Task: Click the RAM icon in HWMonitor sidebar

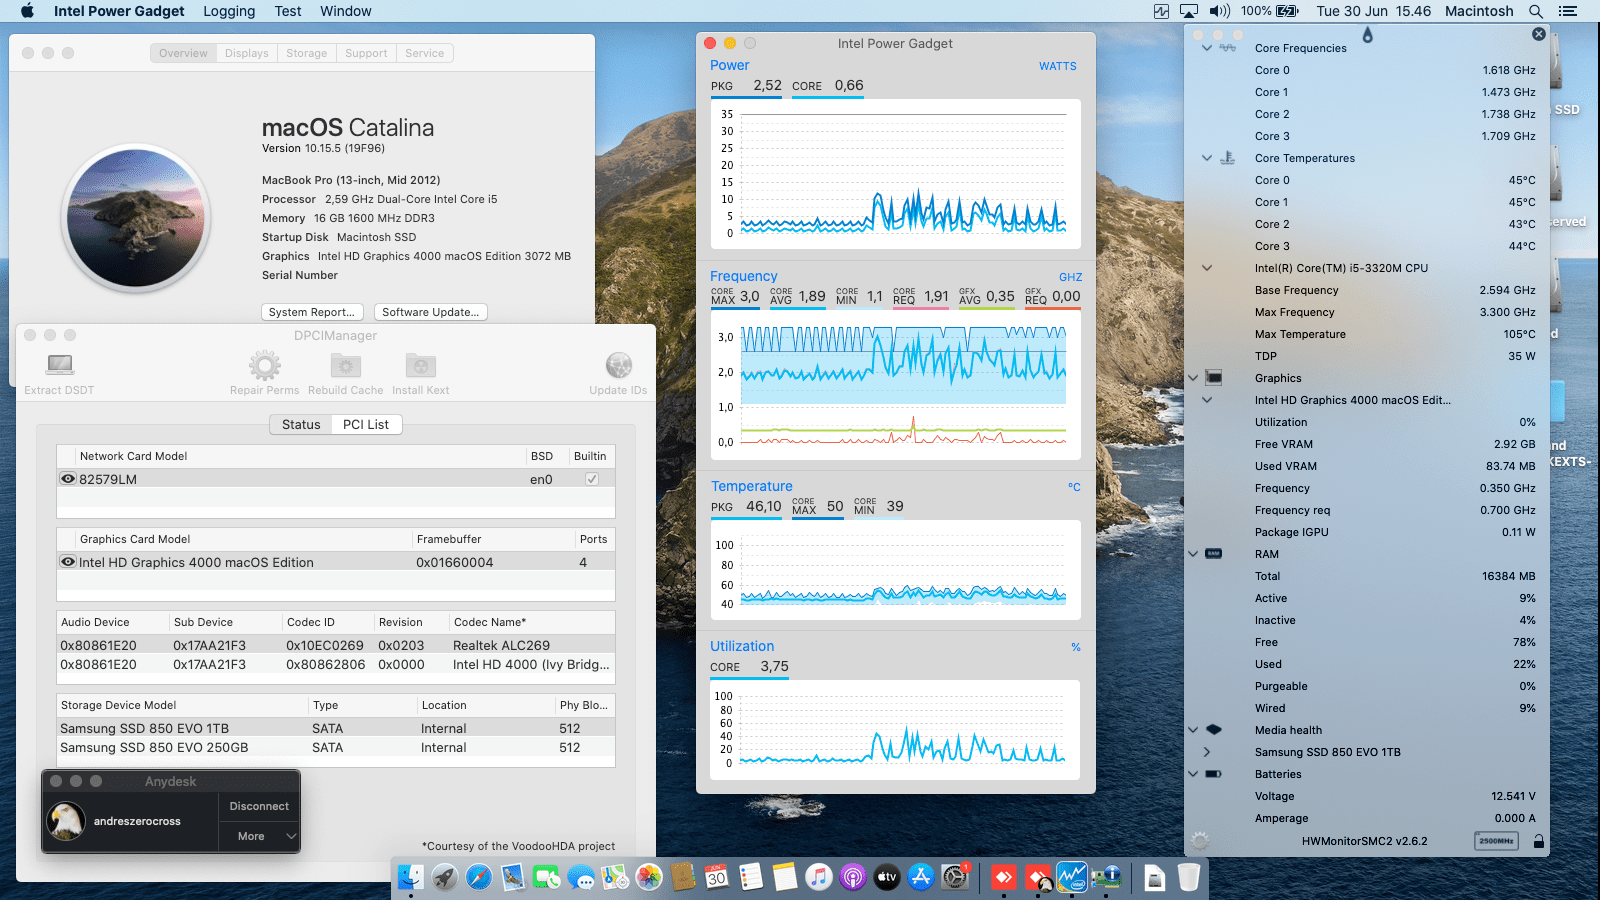Action: click(1212, 554)
